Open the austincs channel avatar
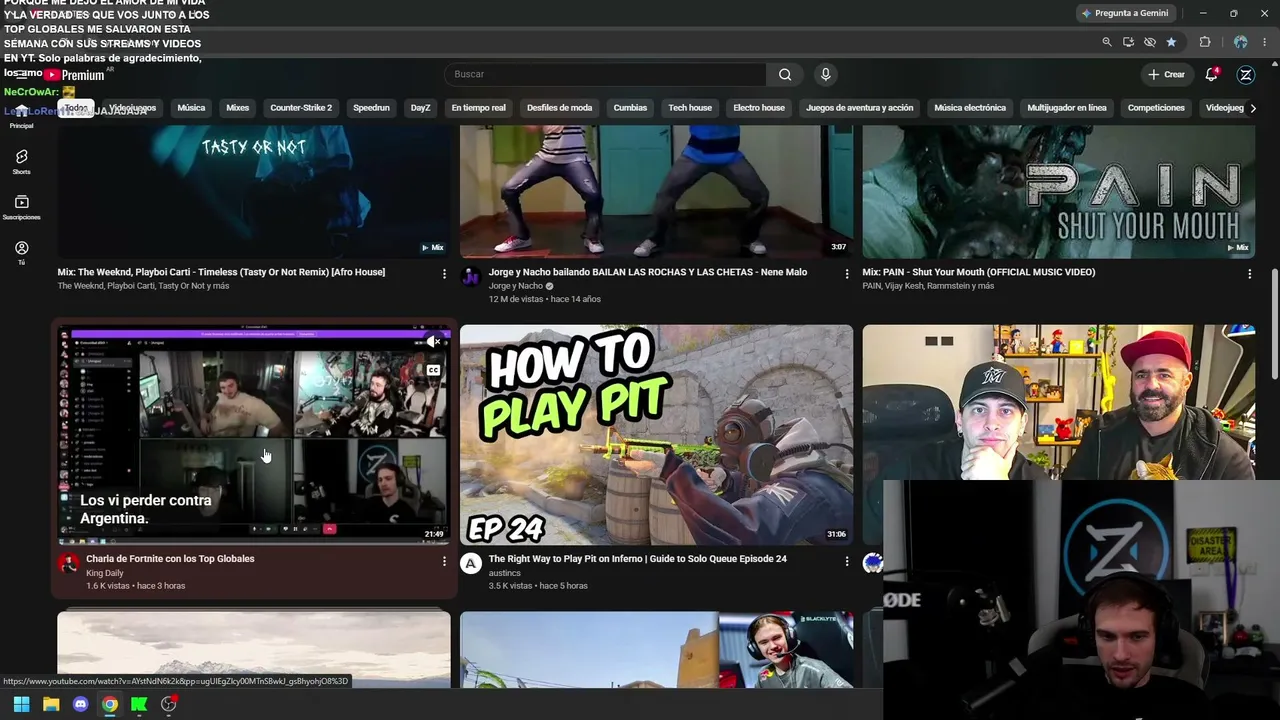This screenshot has height=720, width=1280. [471, 563]
